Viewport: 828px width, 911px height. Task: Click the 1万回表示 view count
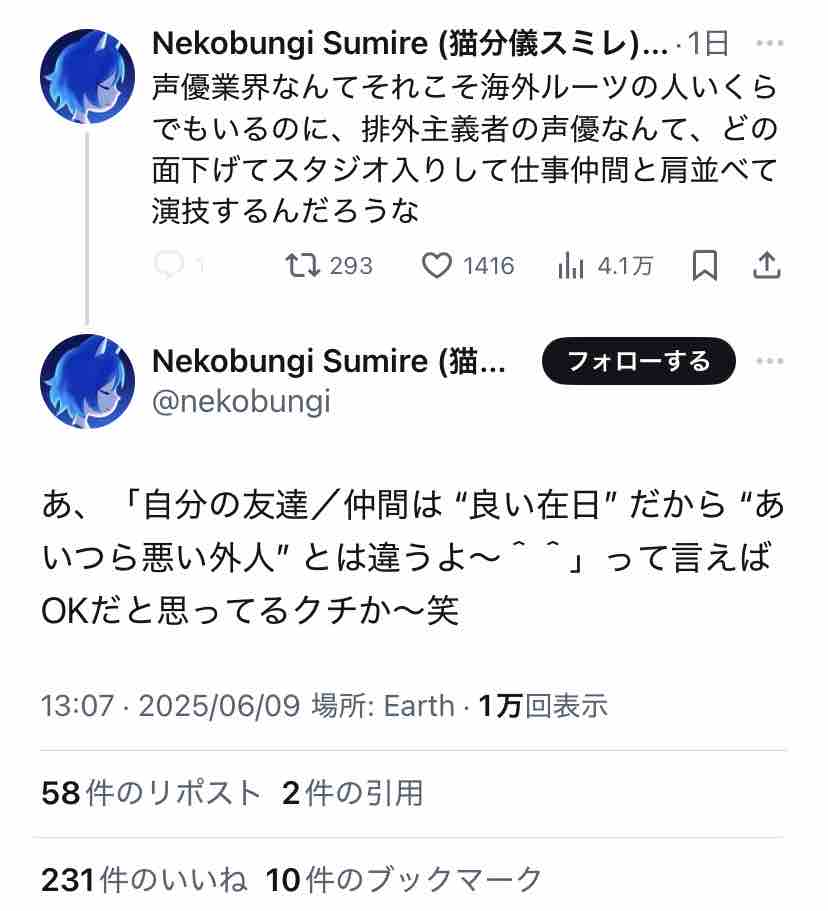[x=543, y=706]
